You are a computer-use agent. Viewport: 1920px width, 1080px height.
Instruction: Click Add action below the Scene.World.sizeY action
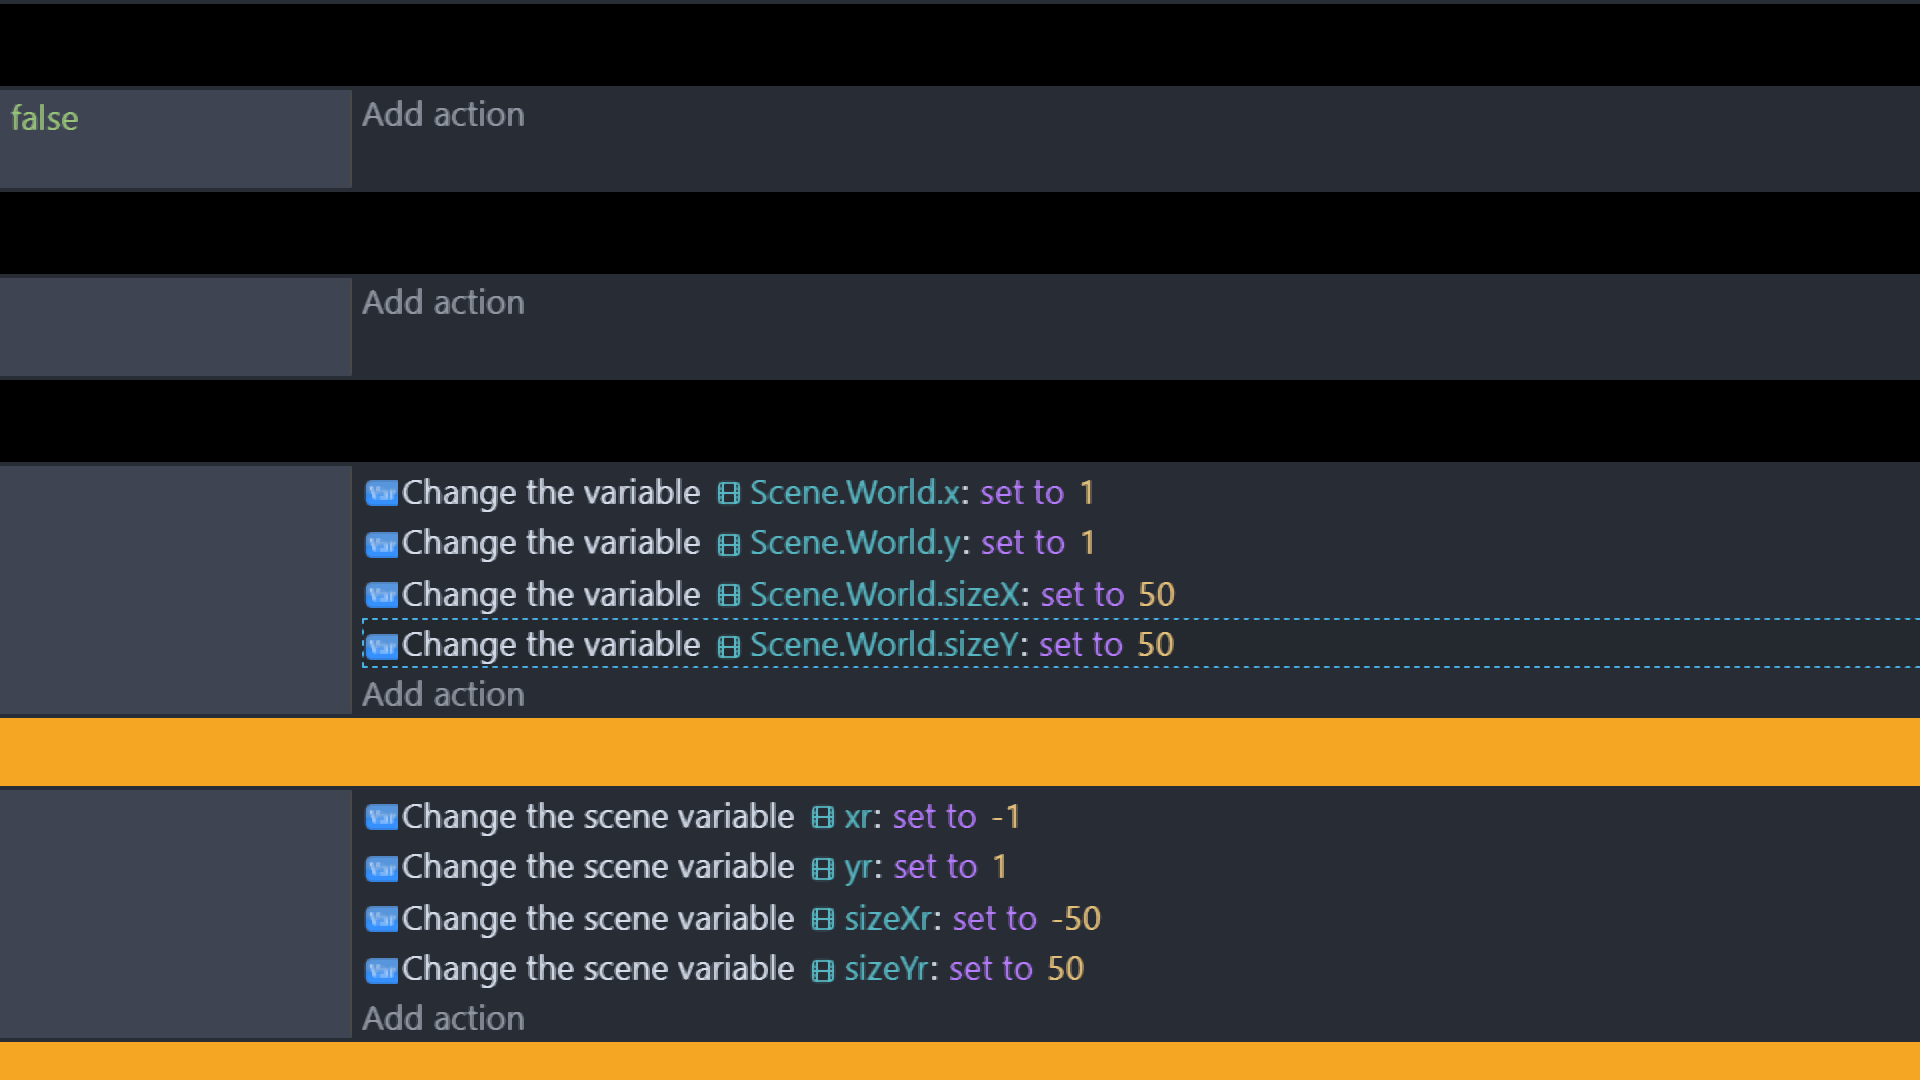click(443, 694)
